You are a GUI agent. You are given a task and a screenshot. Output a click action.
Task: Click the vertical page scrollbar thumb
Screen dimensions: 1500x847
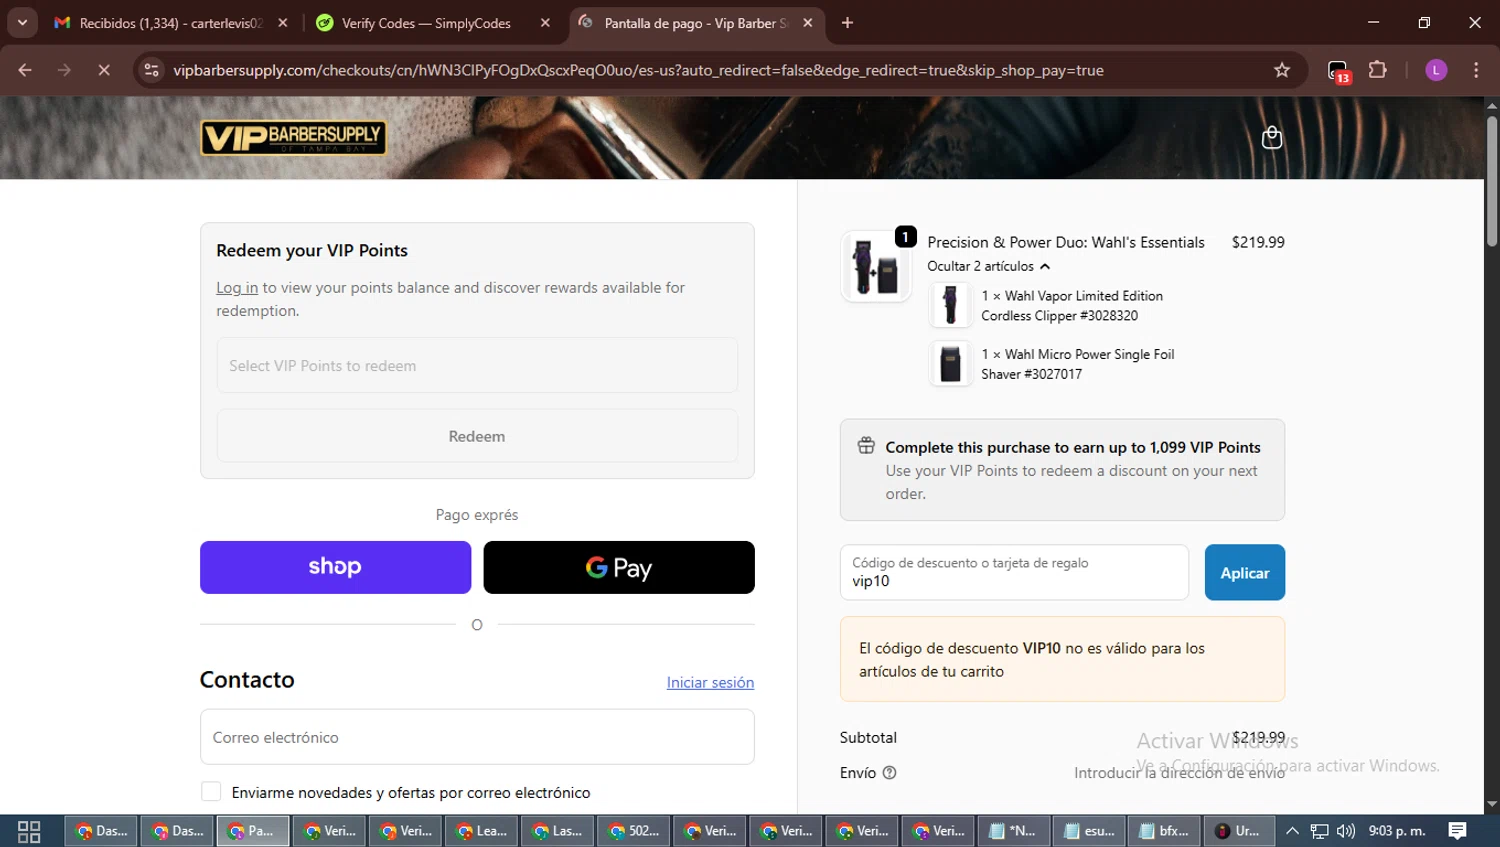(x=1491, y=182)
